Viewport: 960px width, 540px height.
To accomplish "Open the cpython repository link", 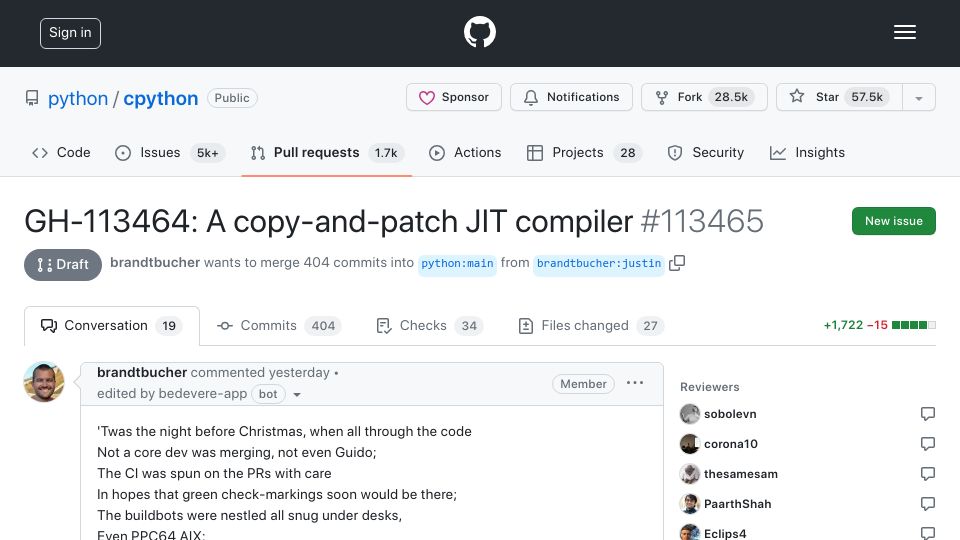I will click(160, 98).
